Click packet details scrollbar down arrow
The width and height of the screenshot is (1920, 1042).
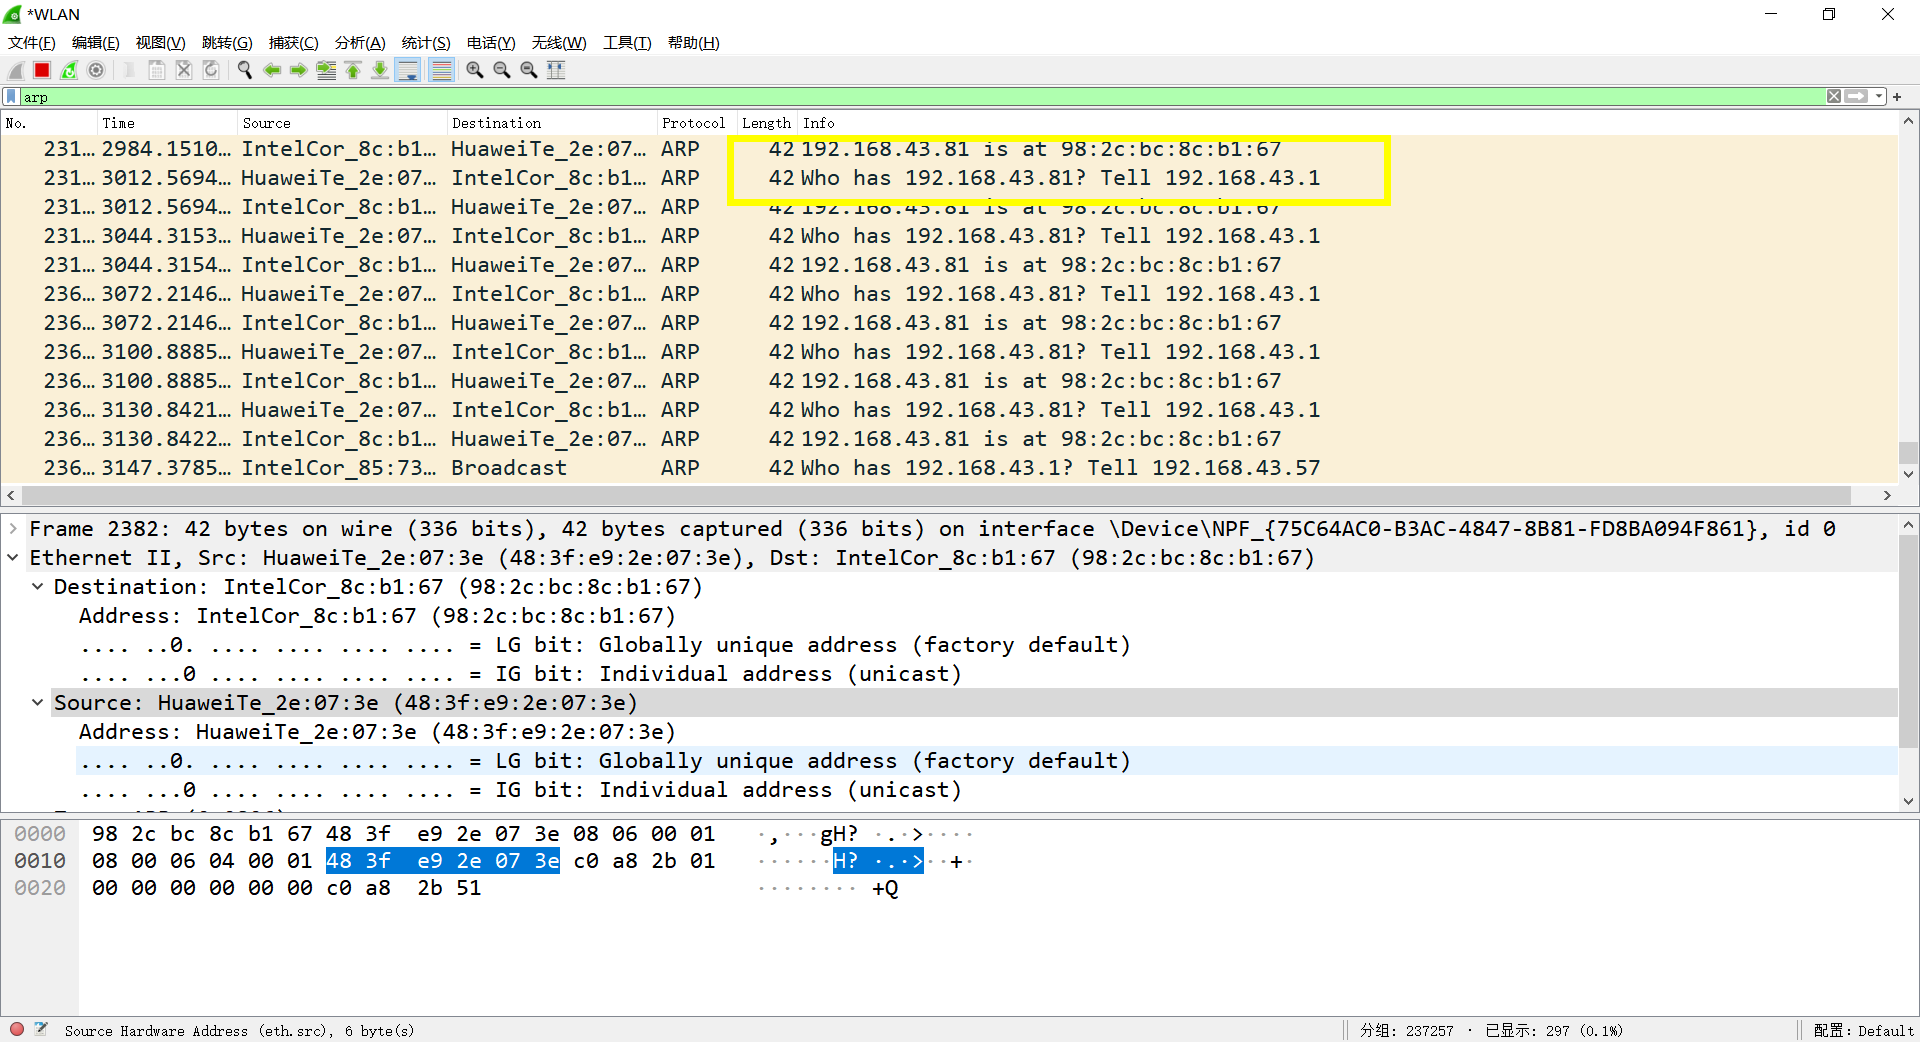pyautogui.click(x=1908, y=801)
